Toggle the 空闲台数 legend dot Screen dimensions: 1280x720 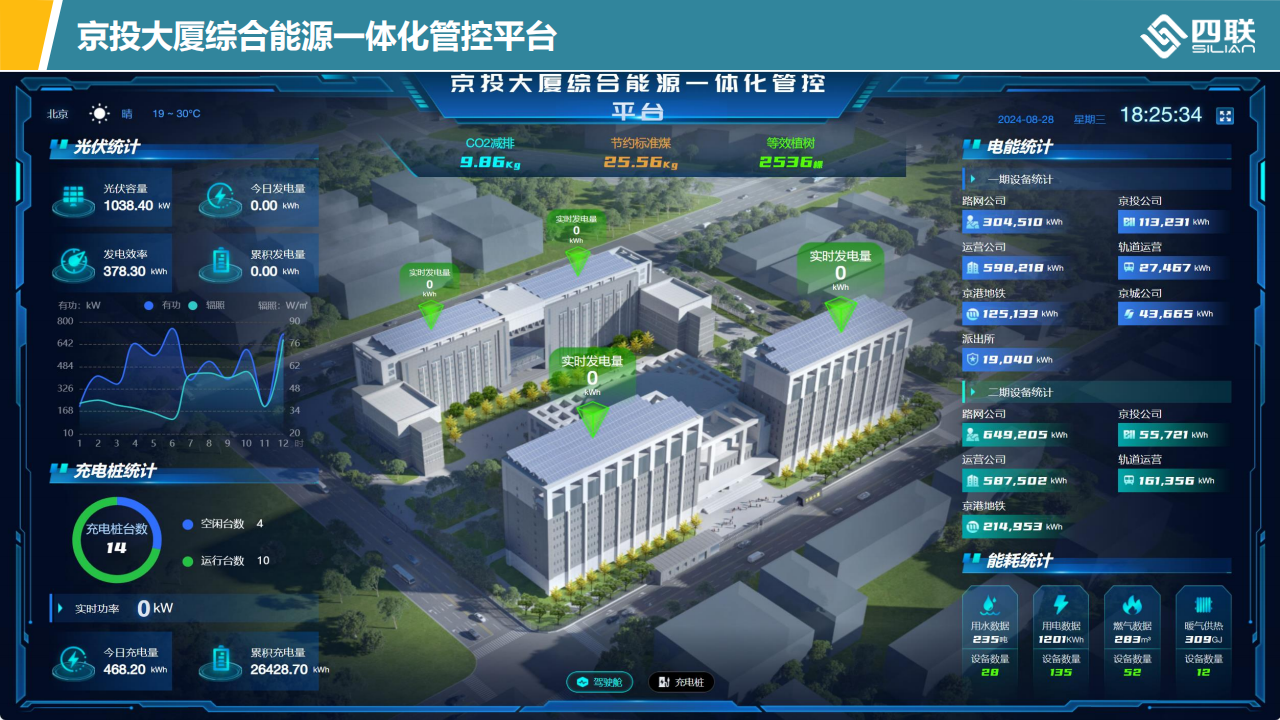187,524
